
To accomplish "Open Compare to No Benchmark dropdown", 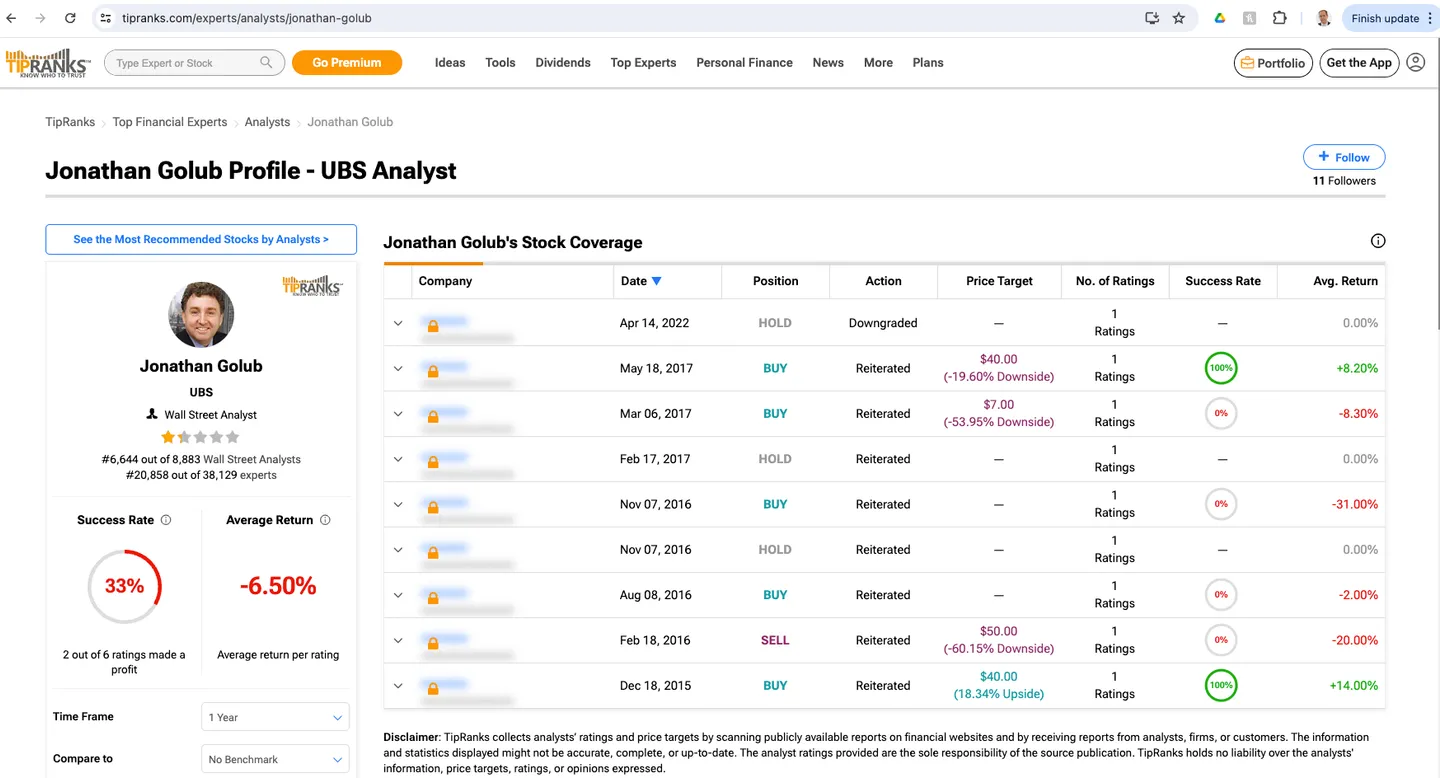I will tap(275, 759).
